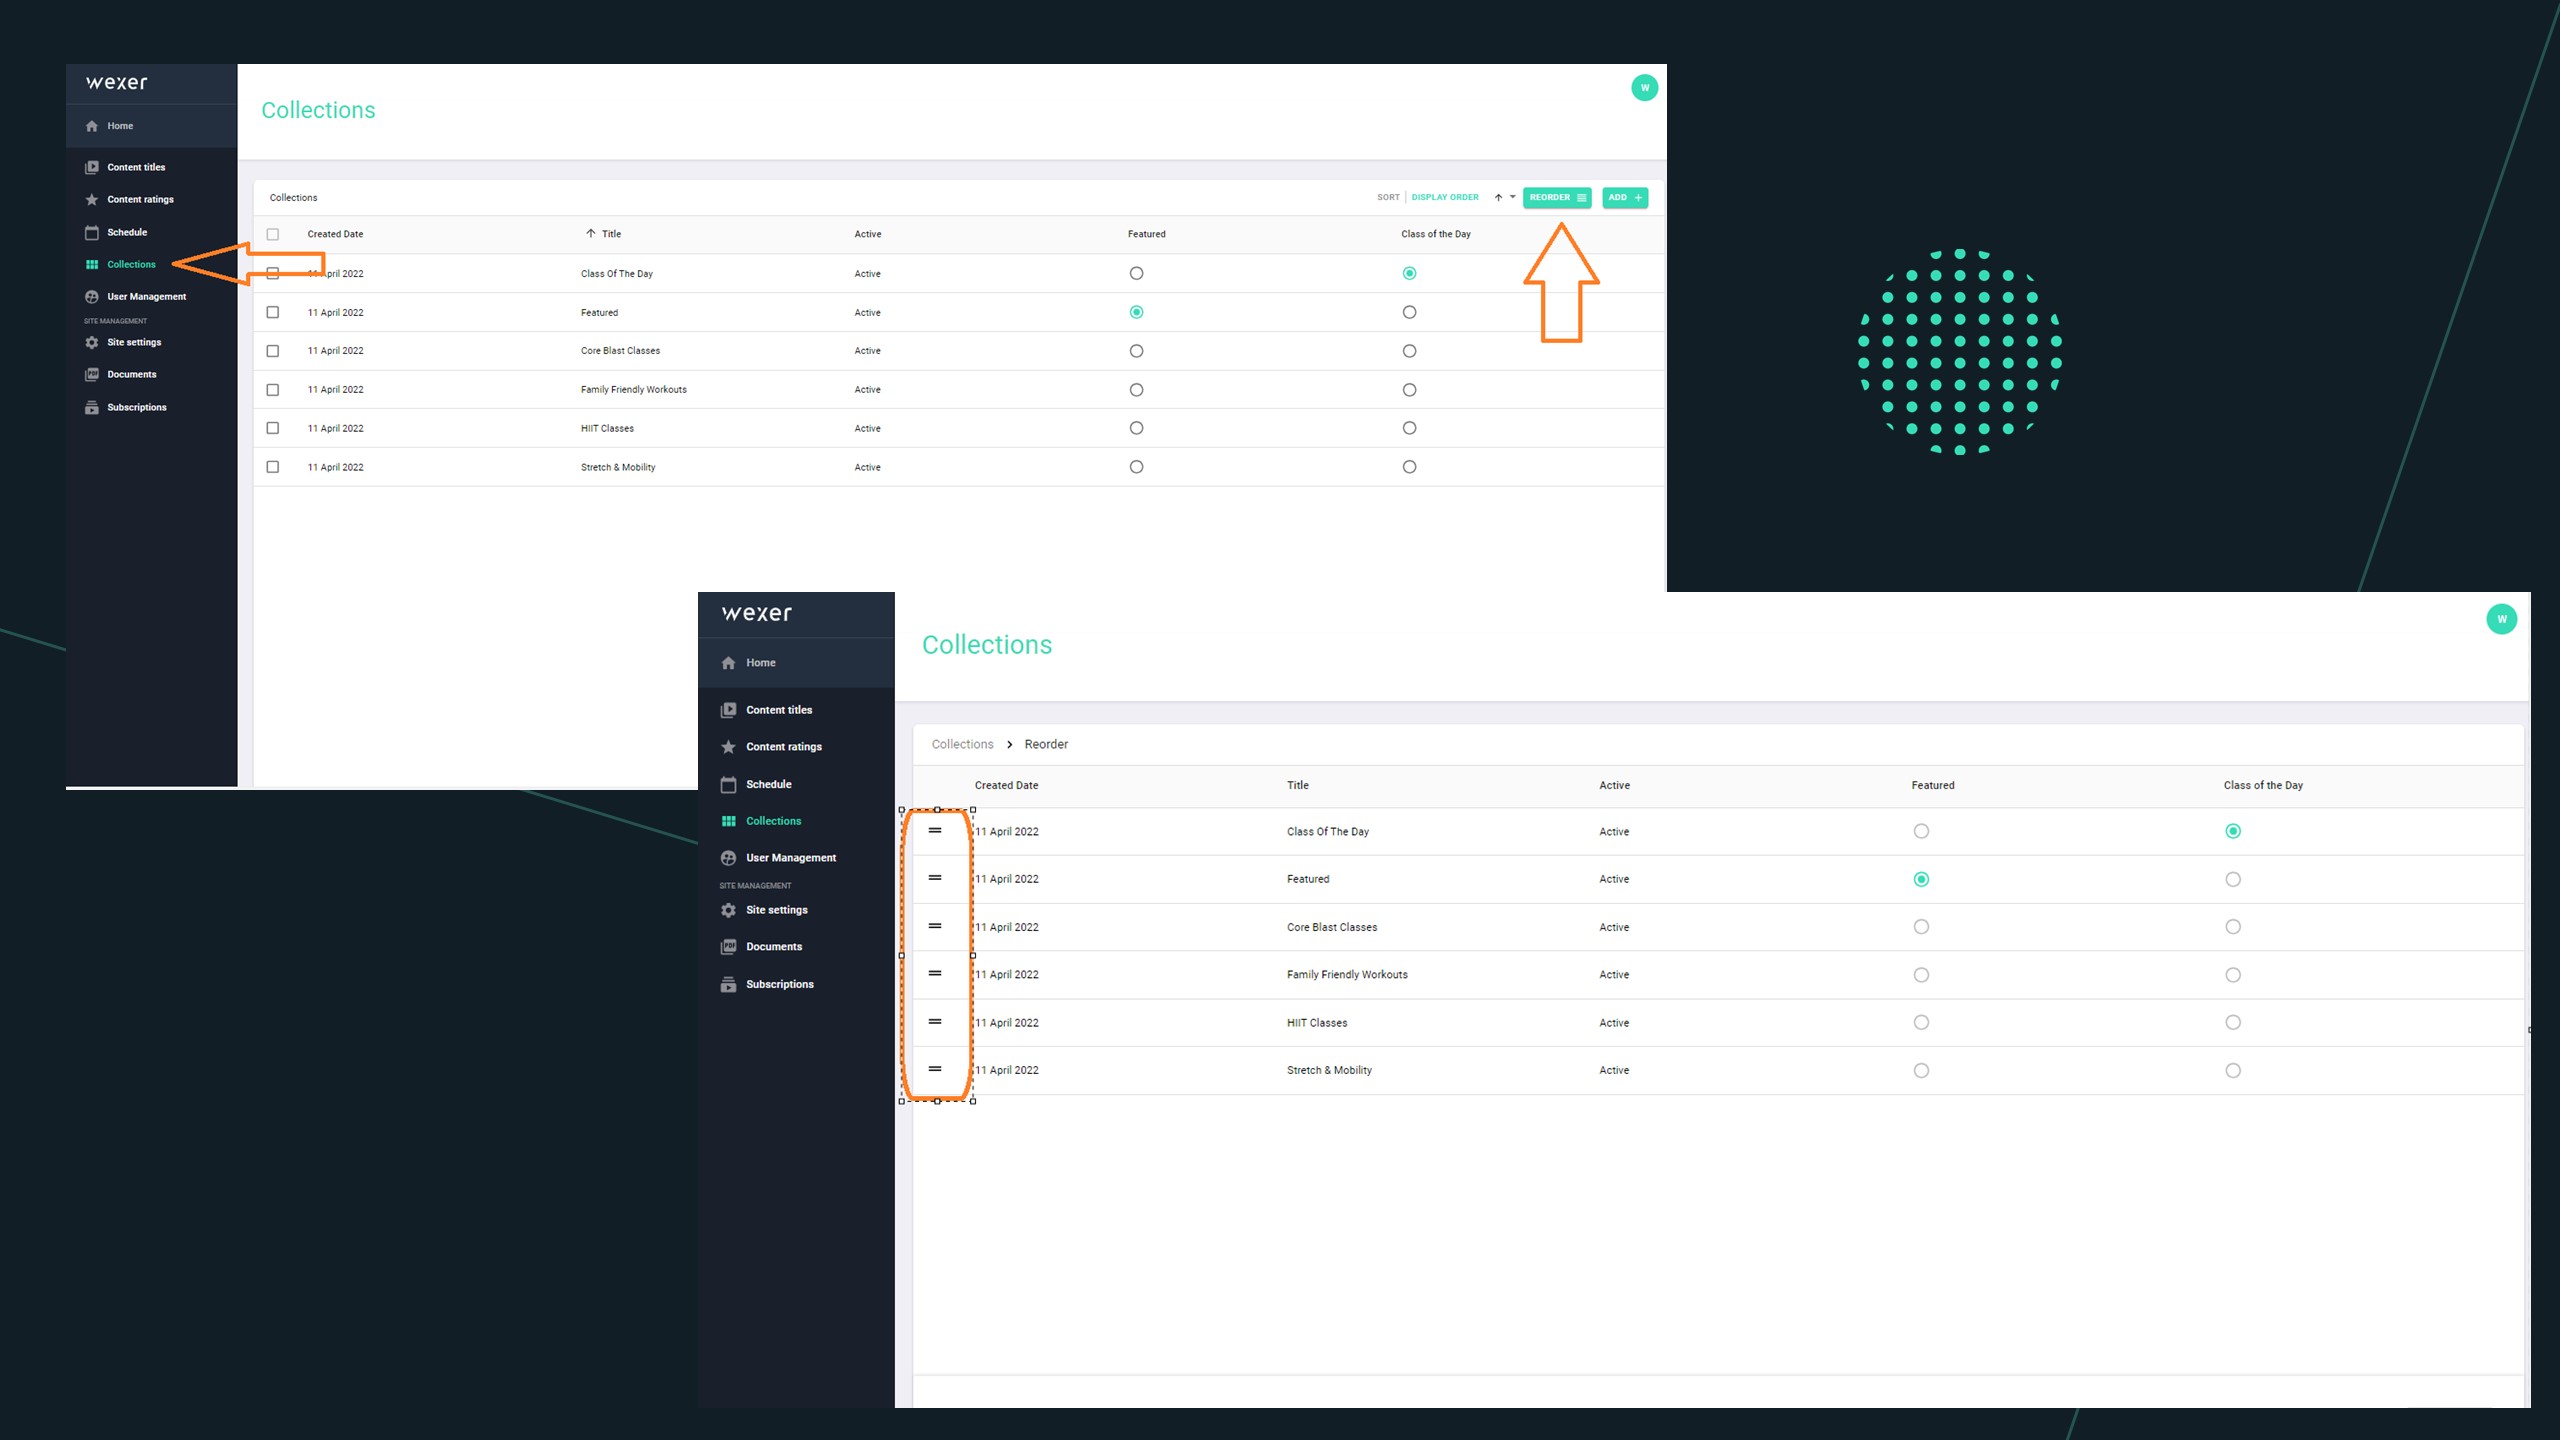The width and height of the screenshot is (2560, 1440).
Task: Open the sort dropdown arrow beside Display Order
Action: (1512, 197)
